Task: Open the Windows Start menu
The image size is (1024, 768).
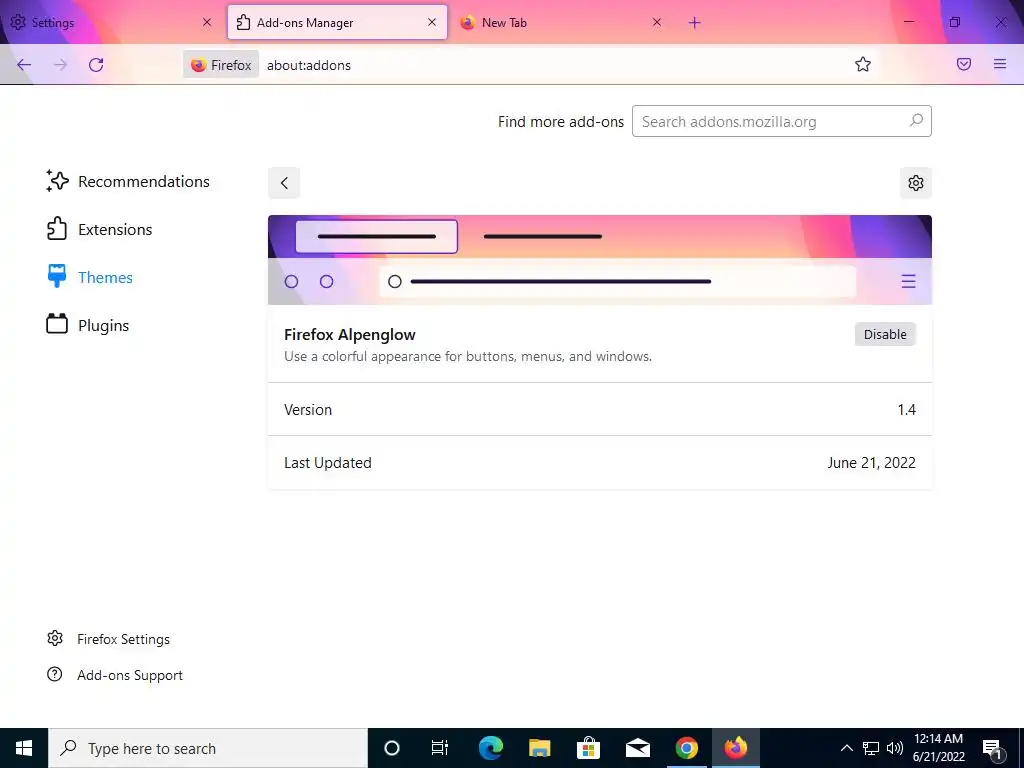Action: [24, 748]
